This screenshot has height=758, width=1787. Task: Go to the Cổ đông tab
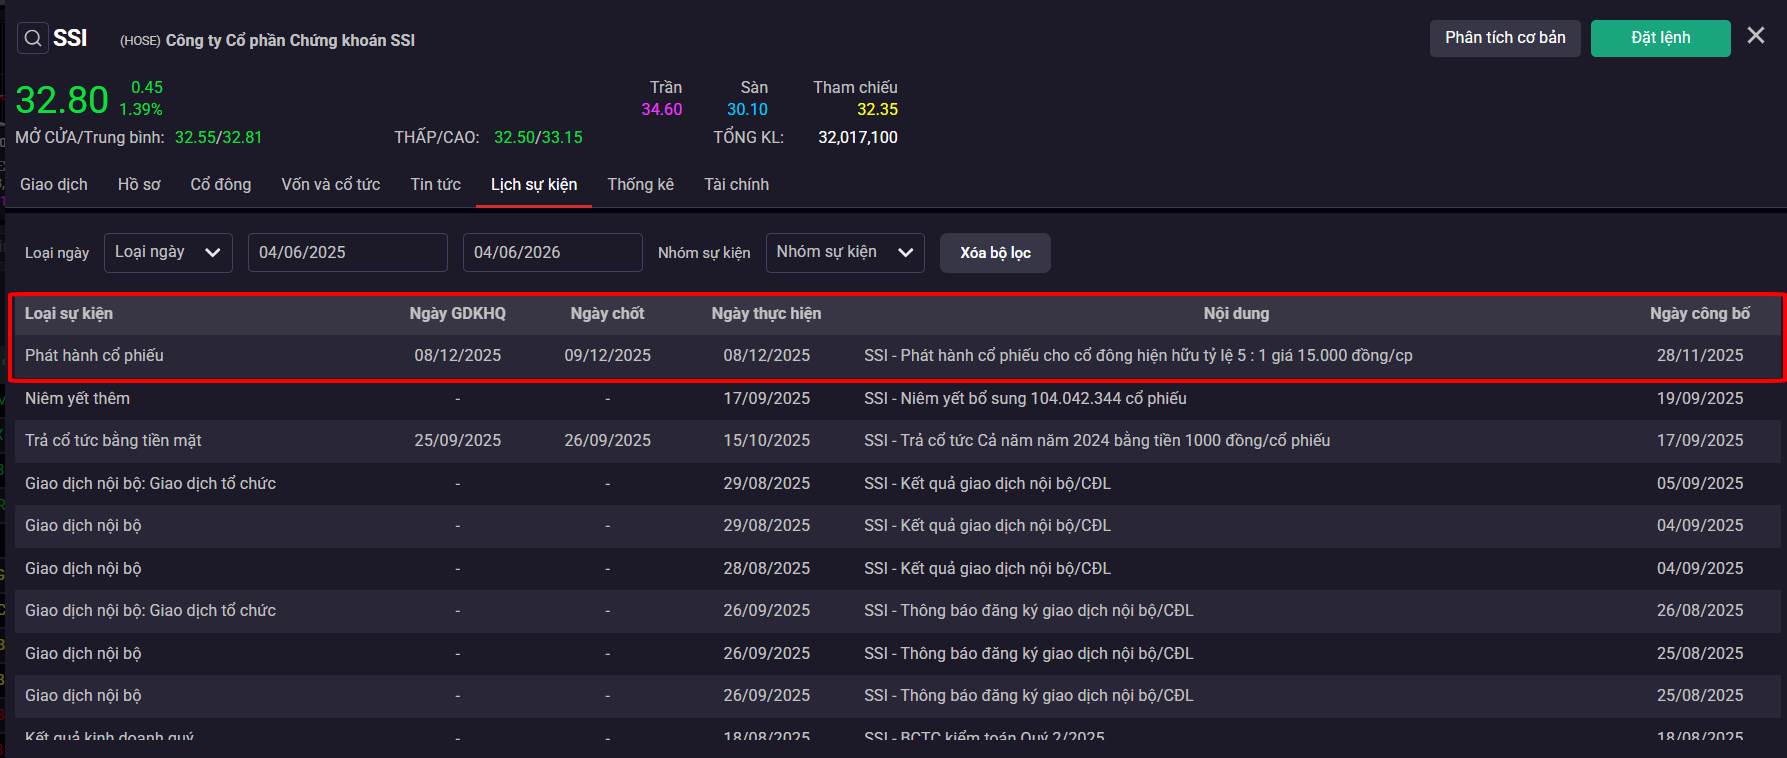click(x=221, y=184)
